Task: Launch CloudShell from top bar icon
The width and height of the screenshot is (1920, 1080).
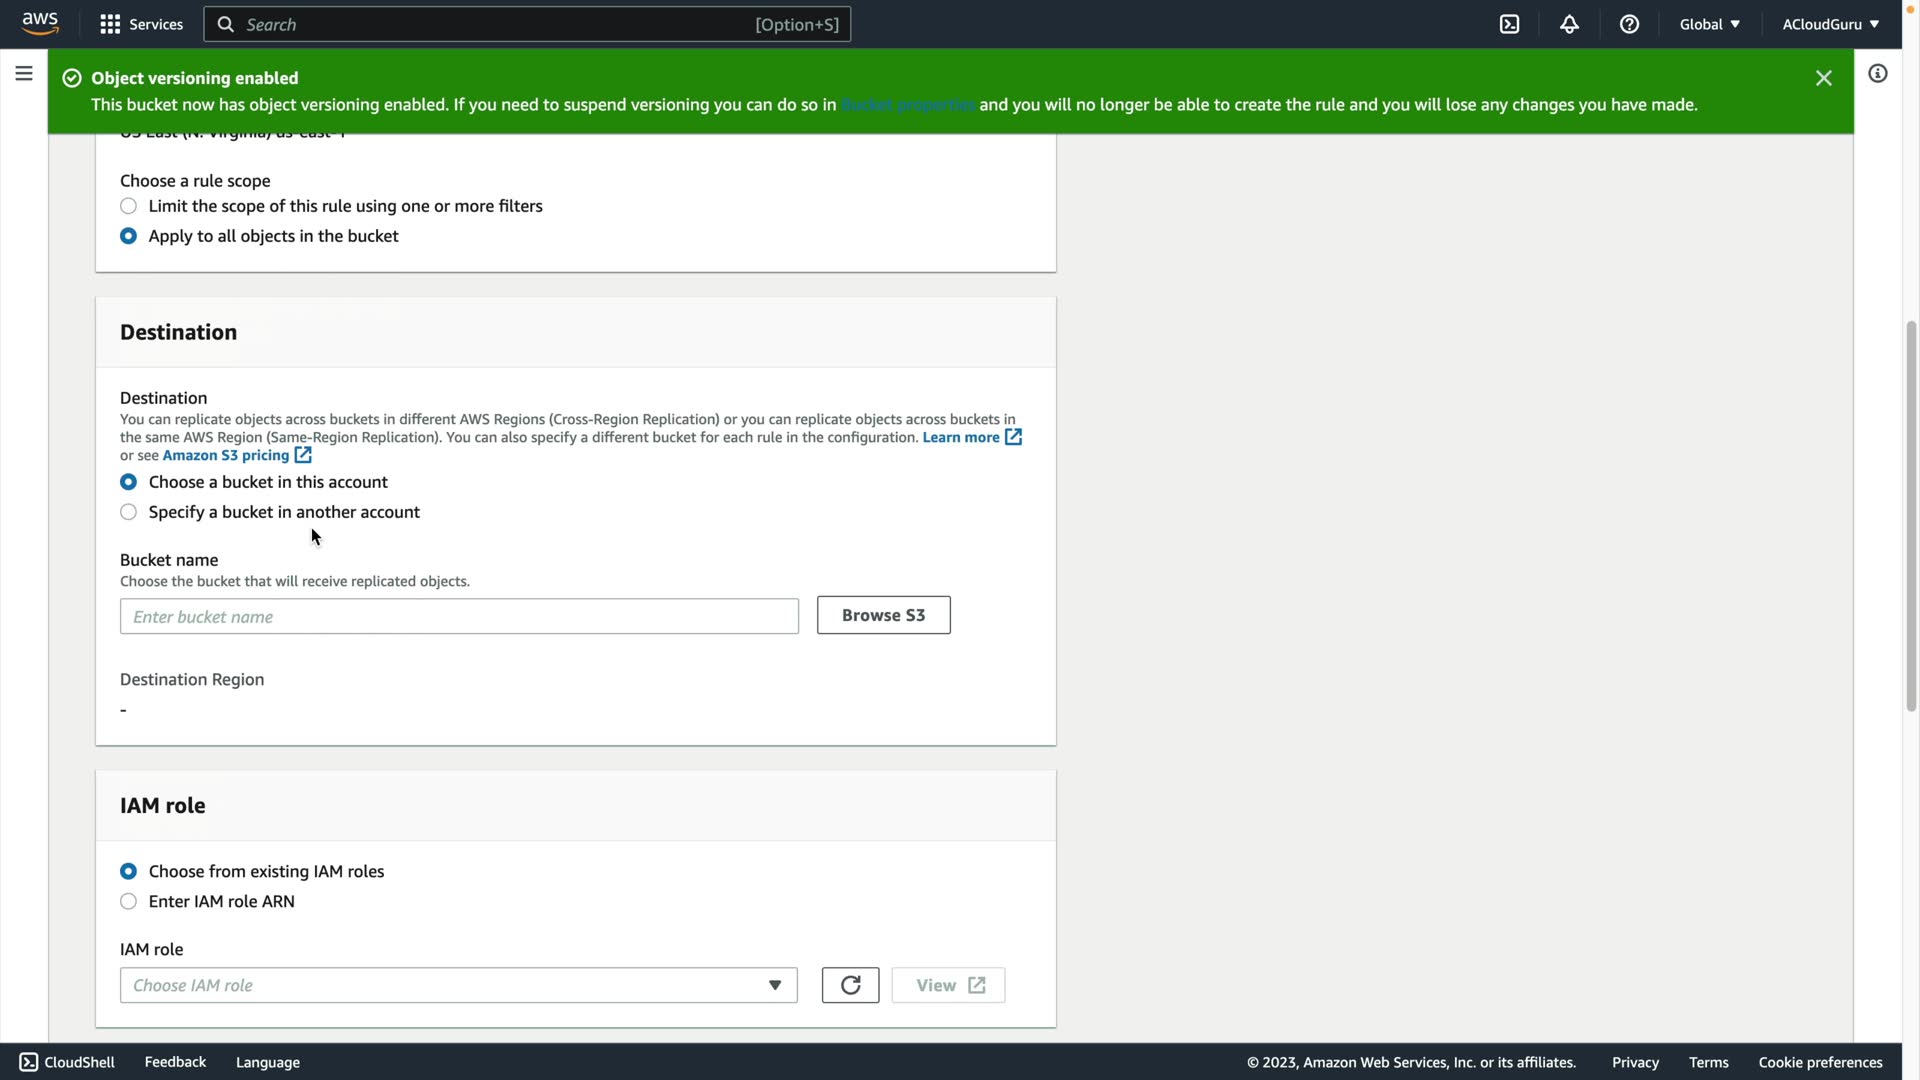Action: (1509, 24)
